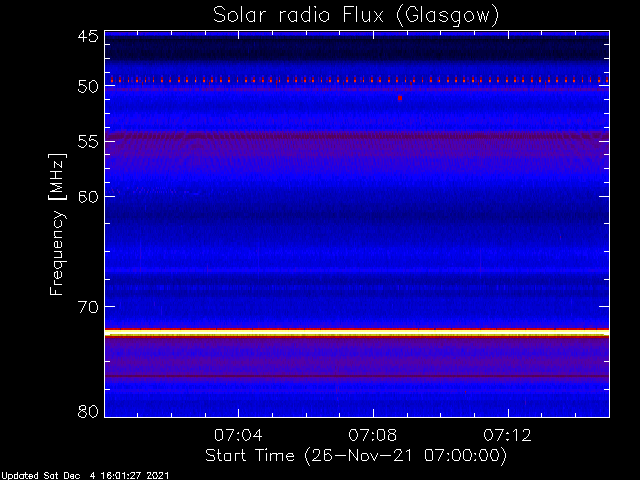Click the 70 frequency tick label
Screen dimensions: 640x480
[x=88, y=307]
